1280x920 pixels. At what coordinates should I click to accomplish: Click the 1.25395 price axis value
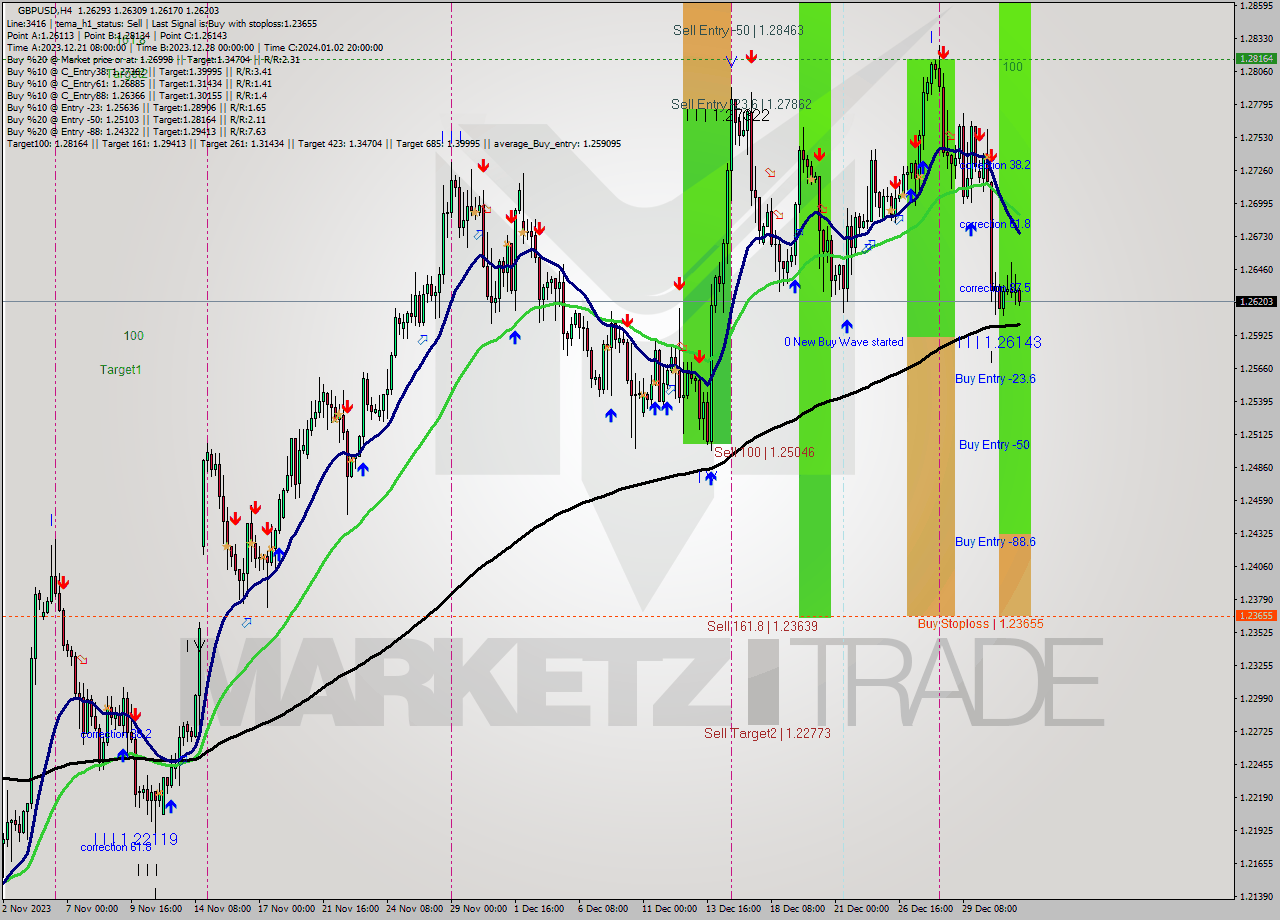coord(1256,401)
